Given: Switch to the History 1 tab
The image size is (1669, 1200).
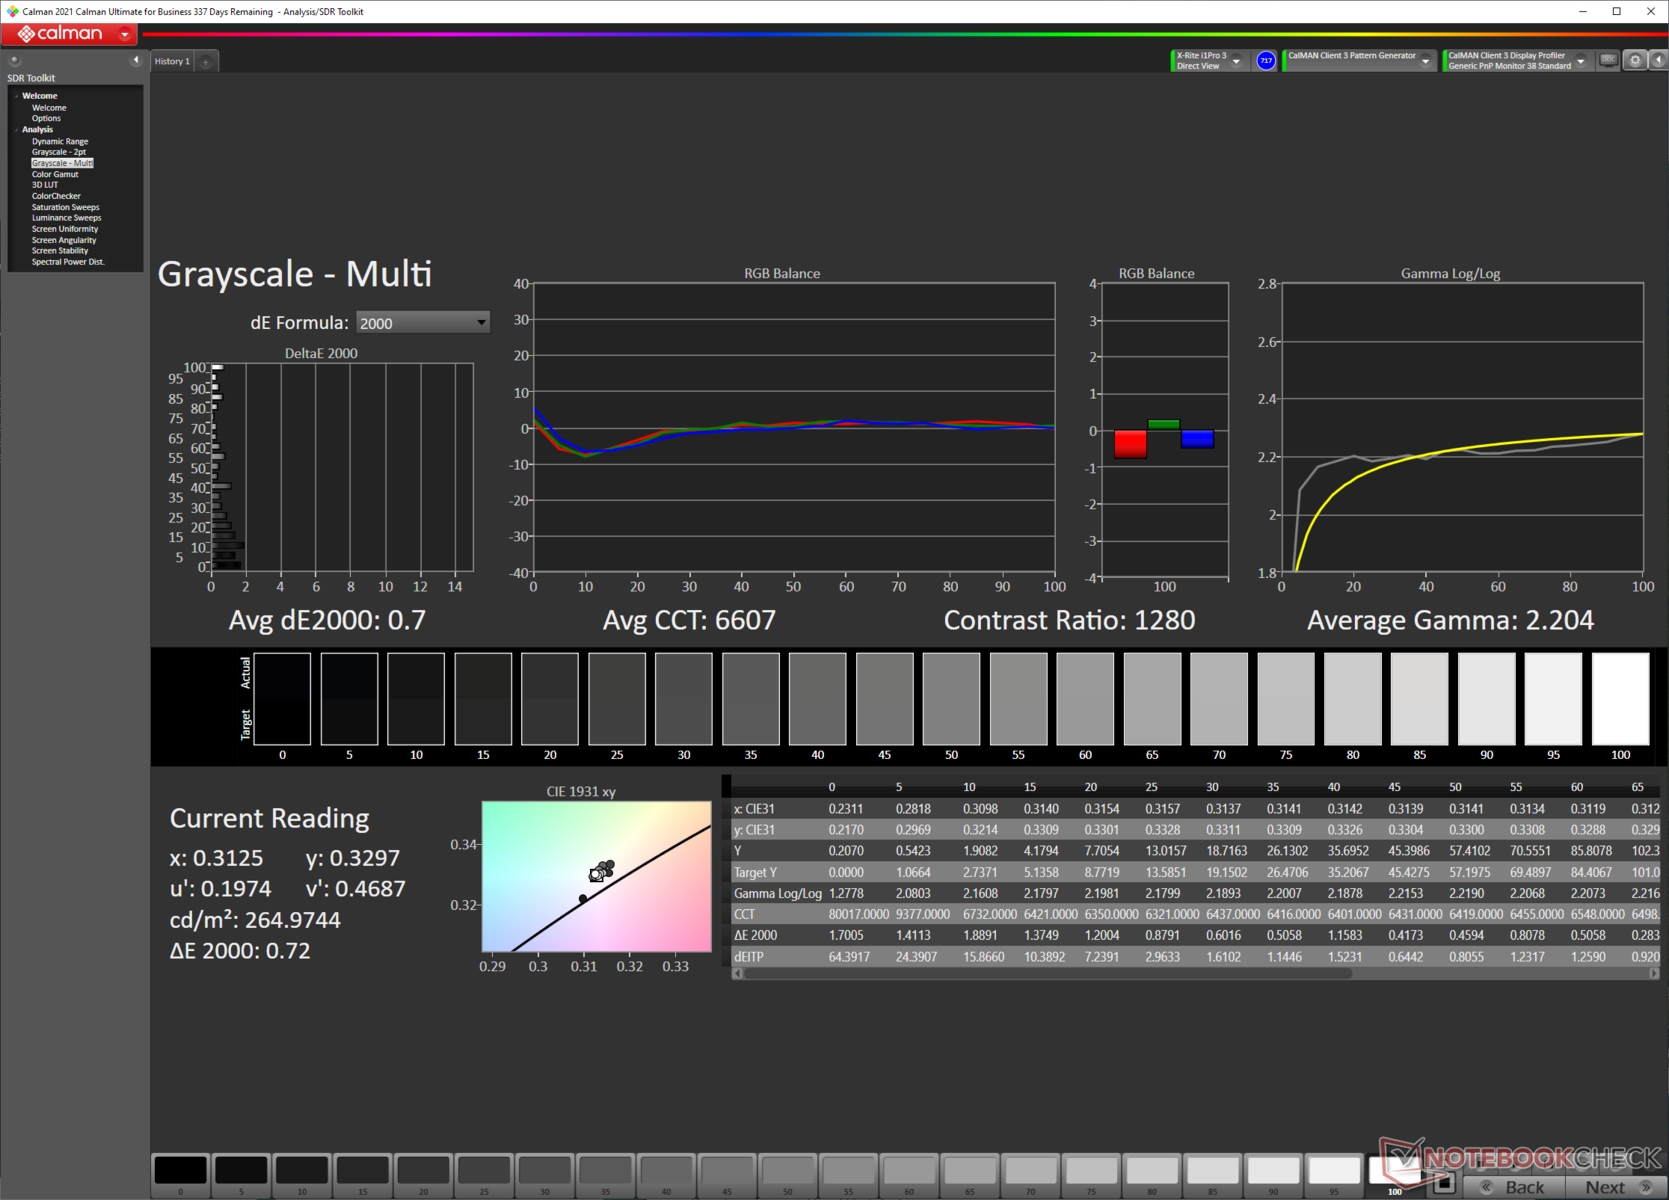Looking at the screenshot, I should 171,62.
